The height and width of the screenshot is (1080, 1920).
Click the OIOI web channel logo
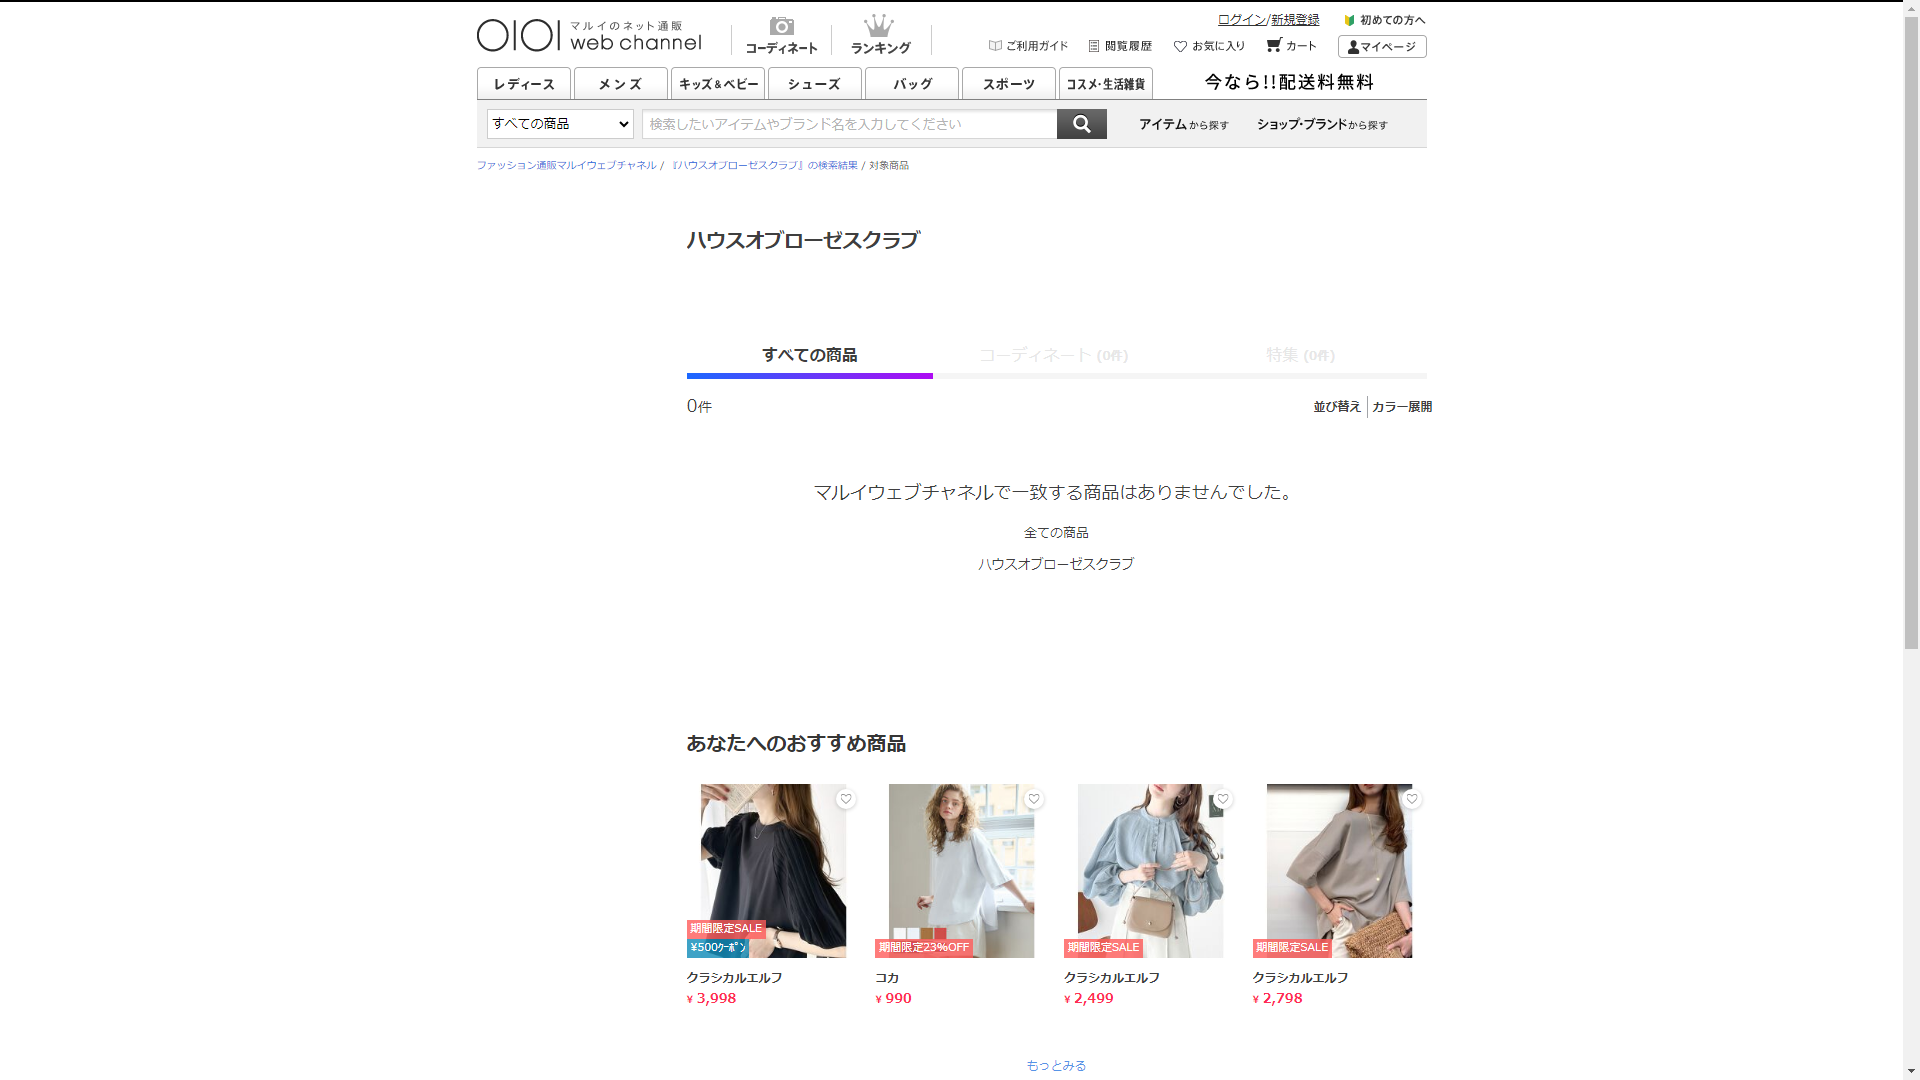[589, 35]
